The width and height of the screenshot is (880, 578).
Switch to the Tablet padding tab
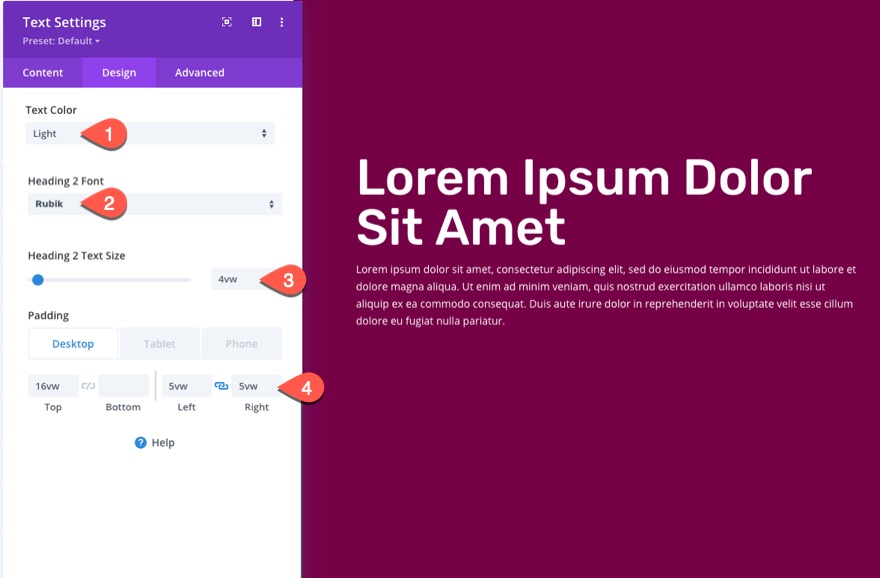coord(159,343)
